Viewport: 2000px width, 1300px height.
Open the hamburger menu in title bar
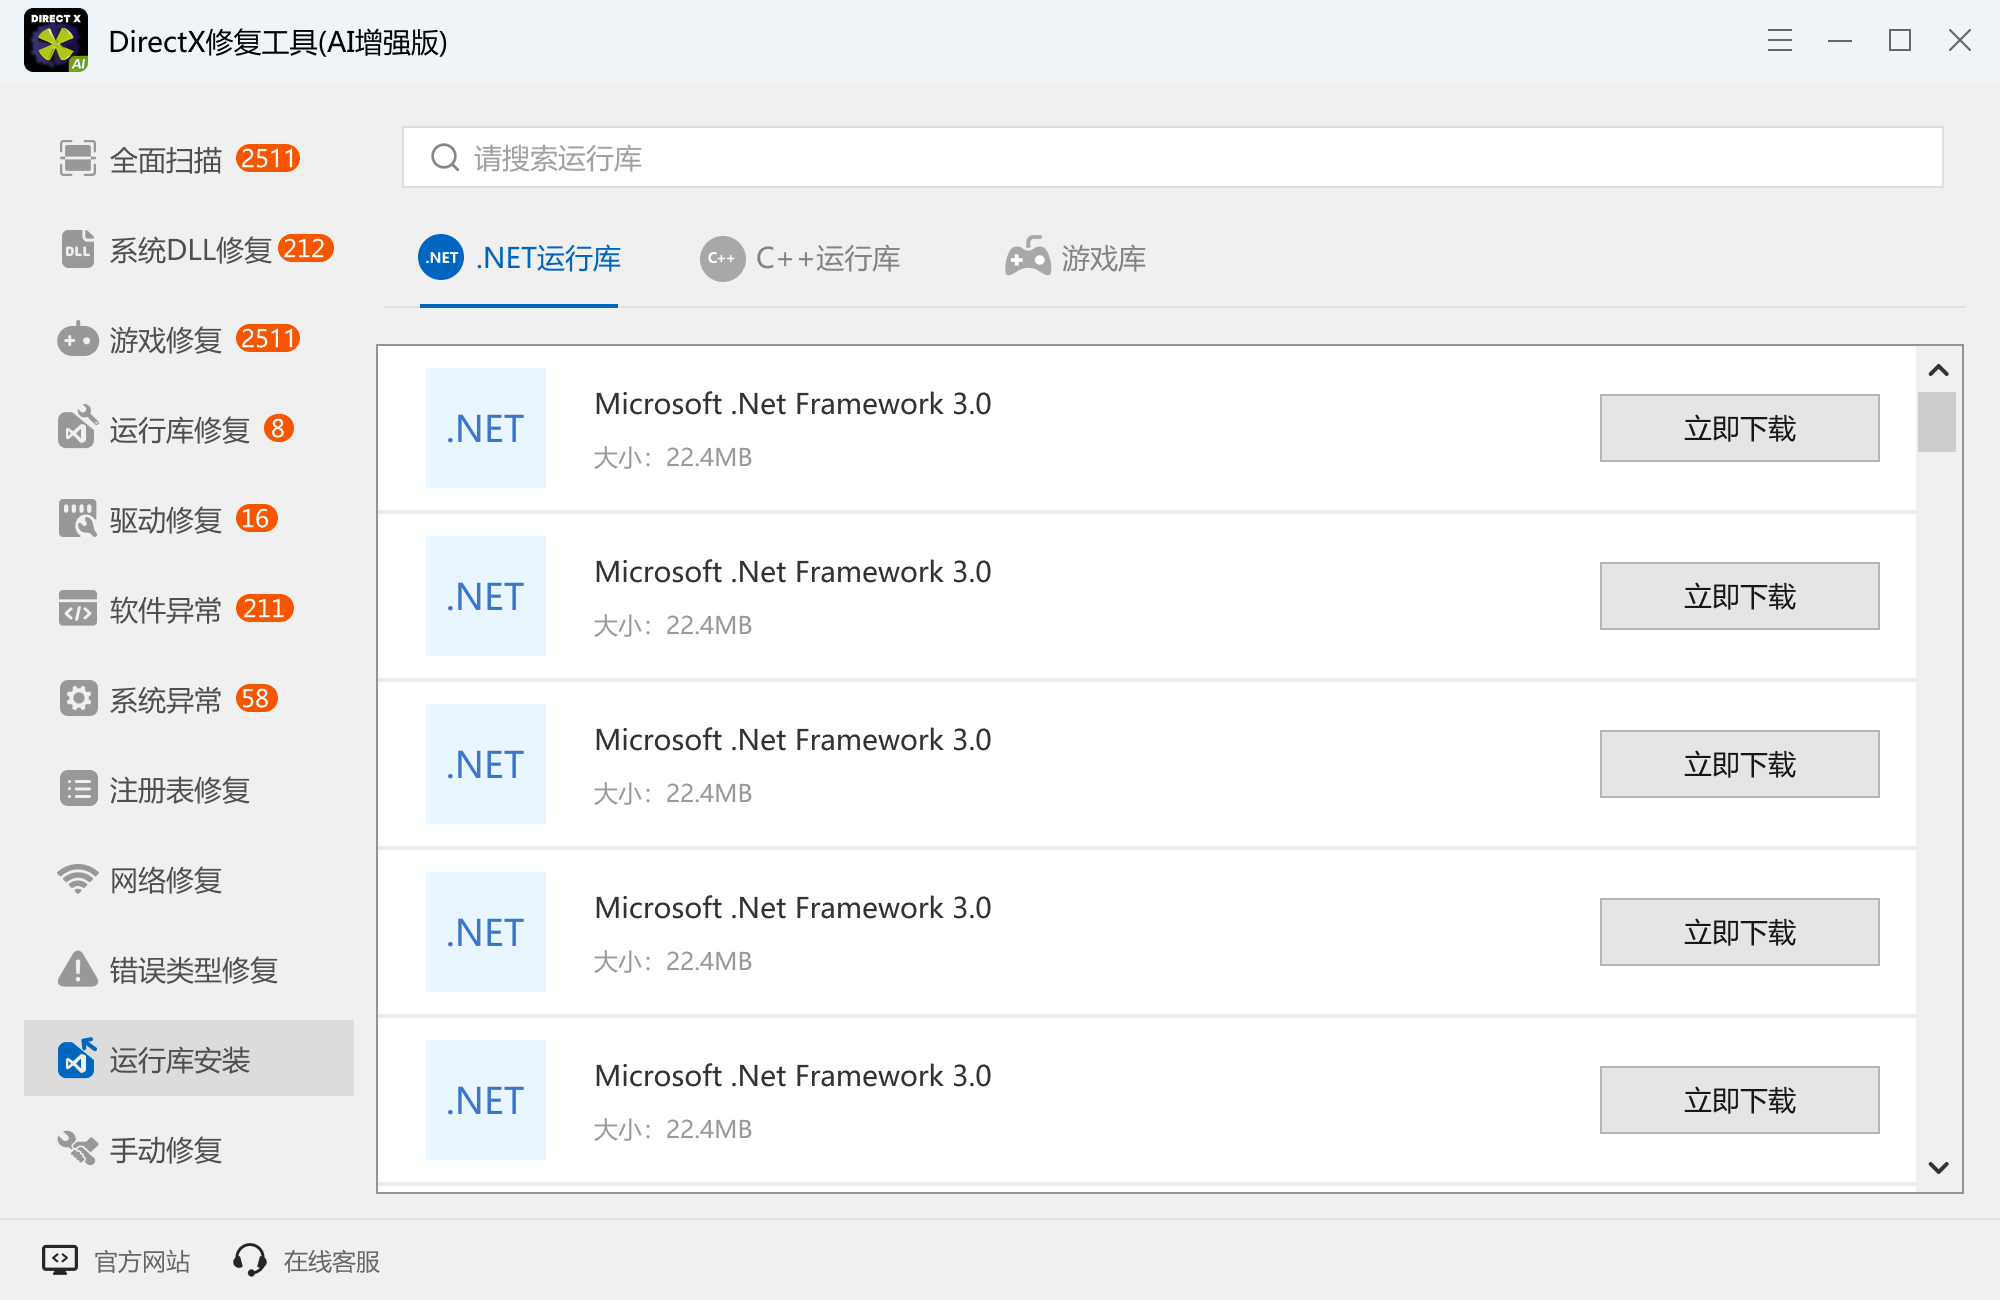1779,41
